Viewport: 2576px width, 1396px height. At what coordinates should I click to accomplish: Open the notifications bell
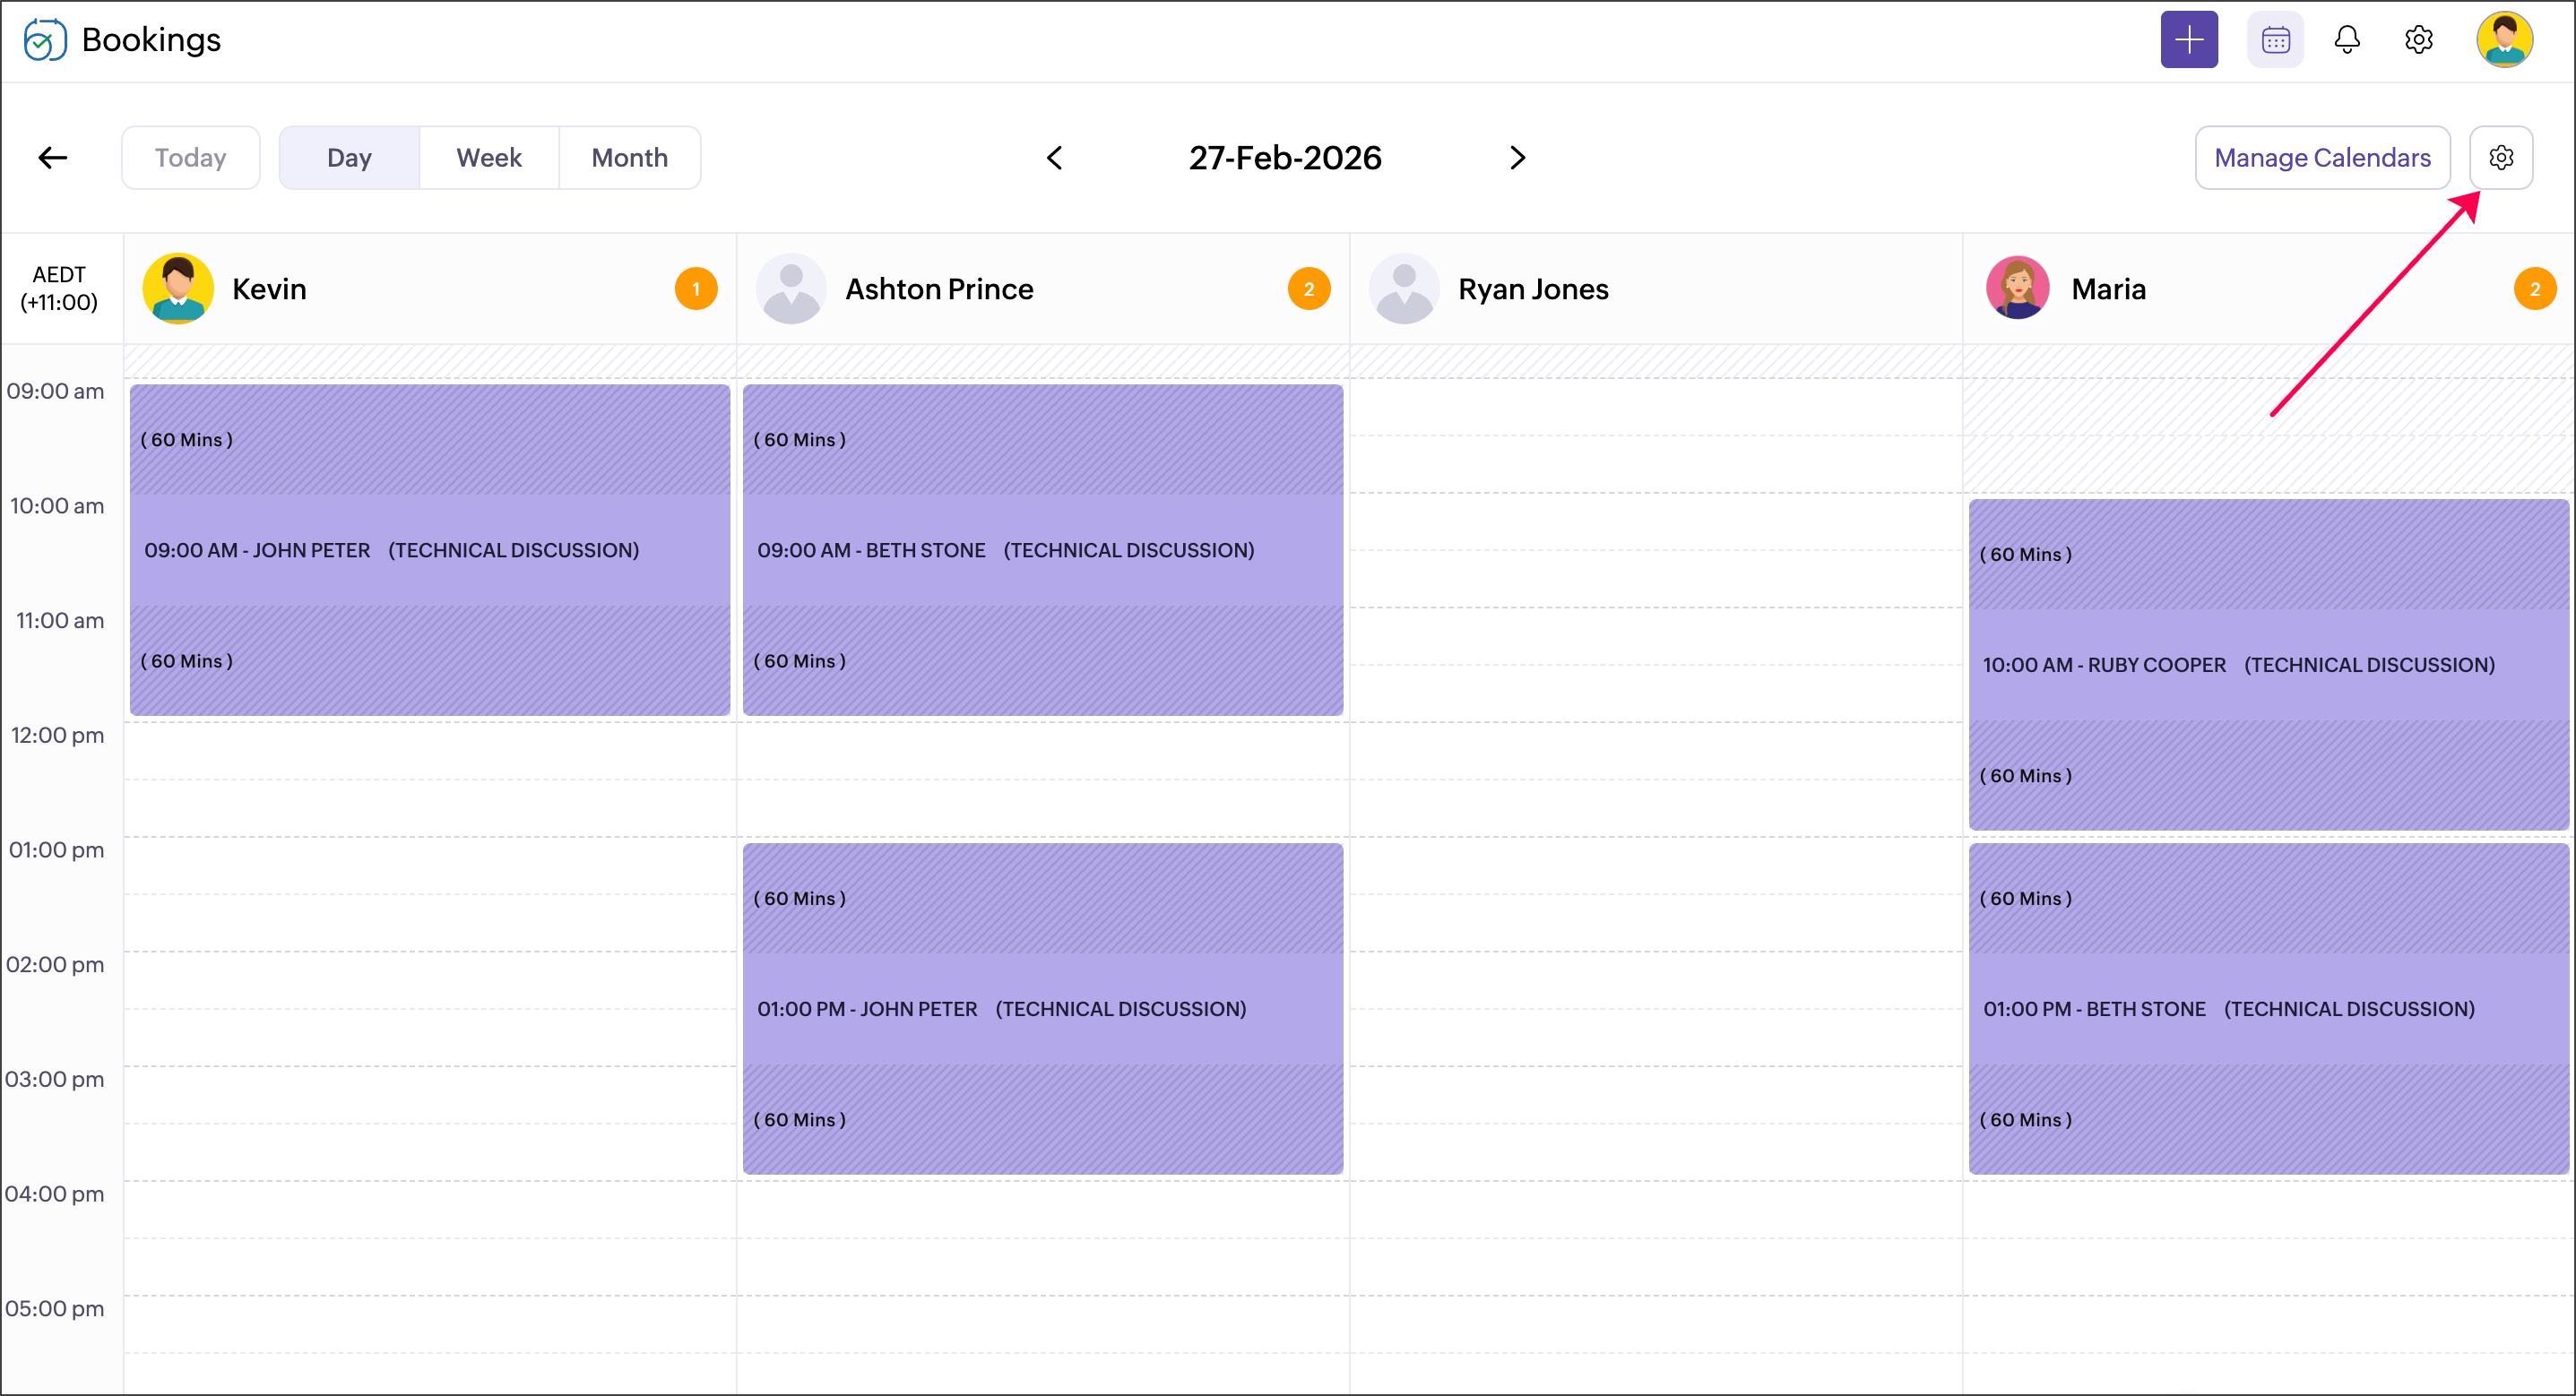click(x=2346, y=40)
